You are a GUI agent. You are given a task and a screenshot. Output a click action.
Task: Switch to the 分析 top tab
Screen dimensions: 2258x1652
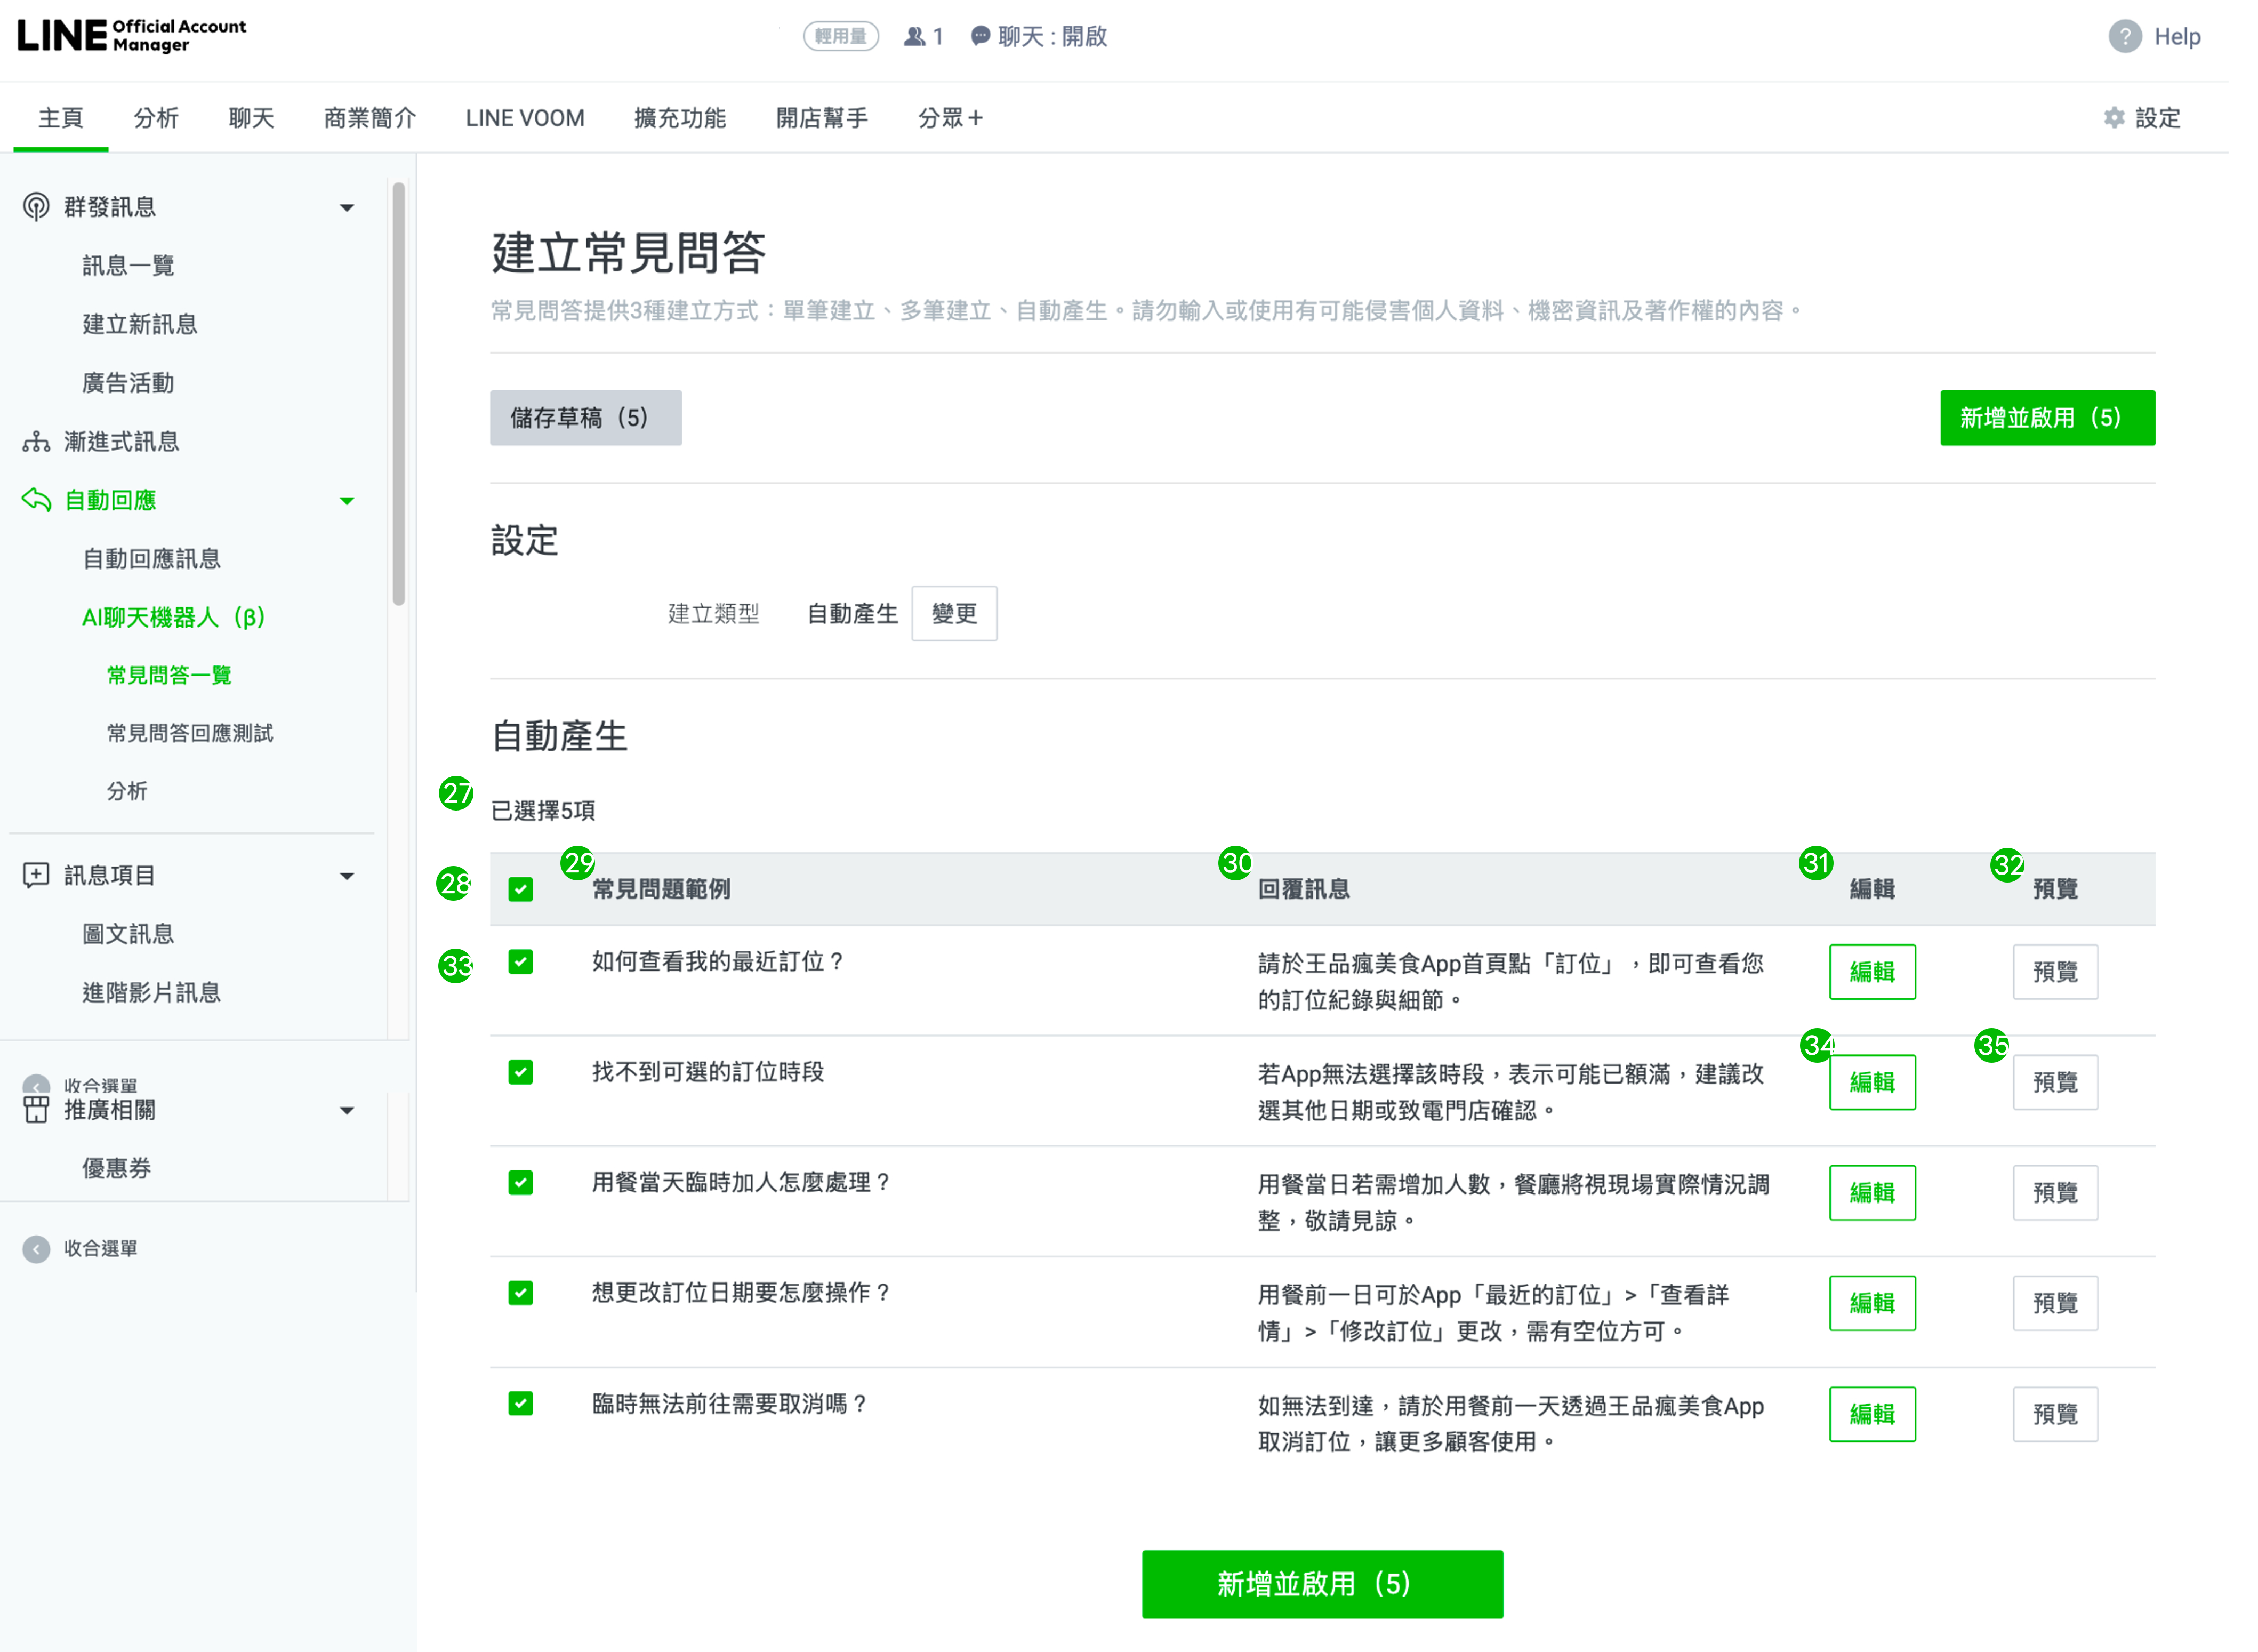pos(156,118)
